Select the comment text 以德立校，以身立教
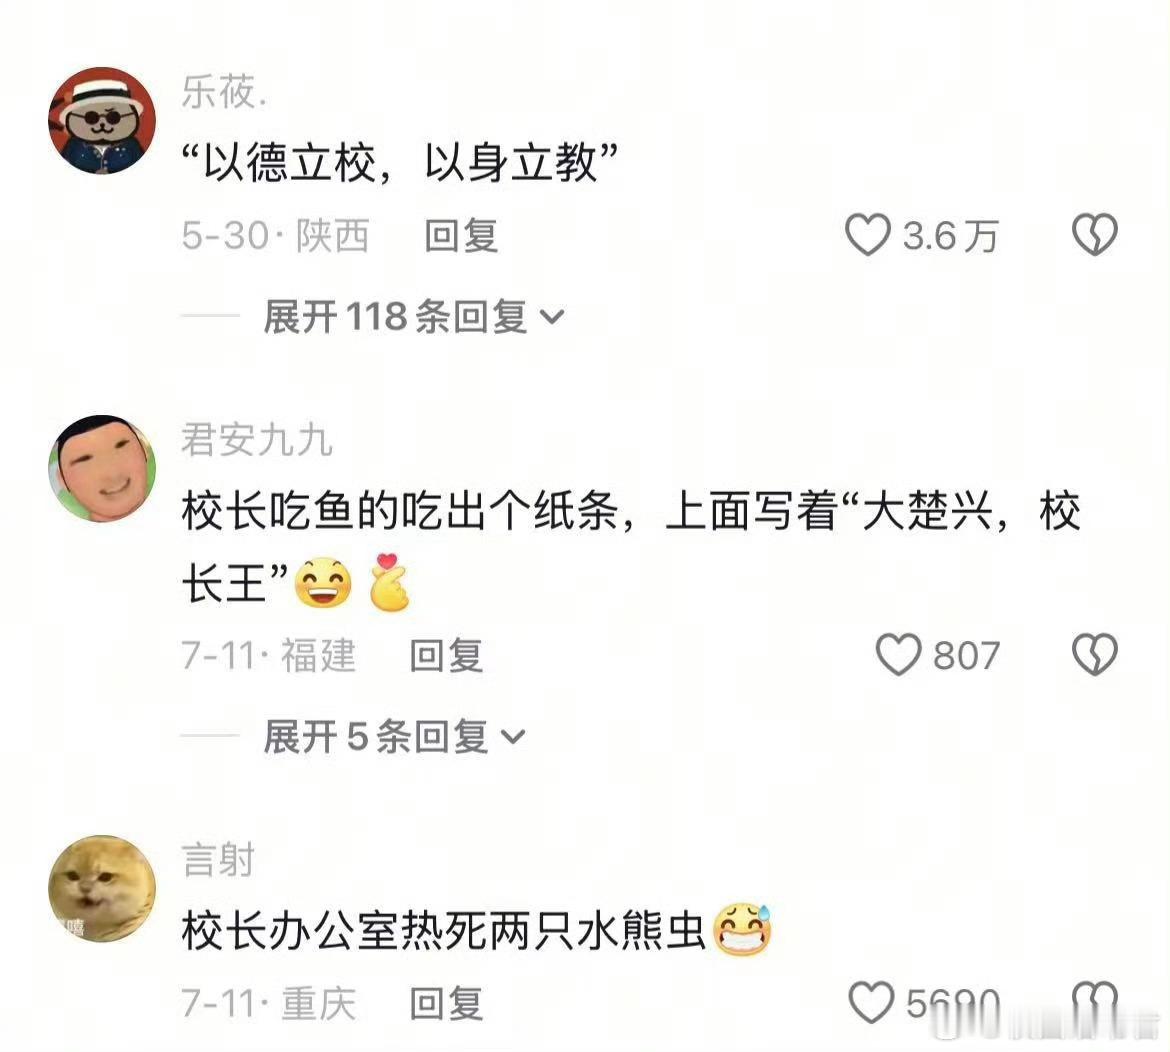The height and width of the screenshot is (1052, 1170). (x=400, y=162)
